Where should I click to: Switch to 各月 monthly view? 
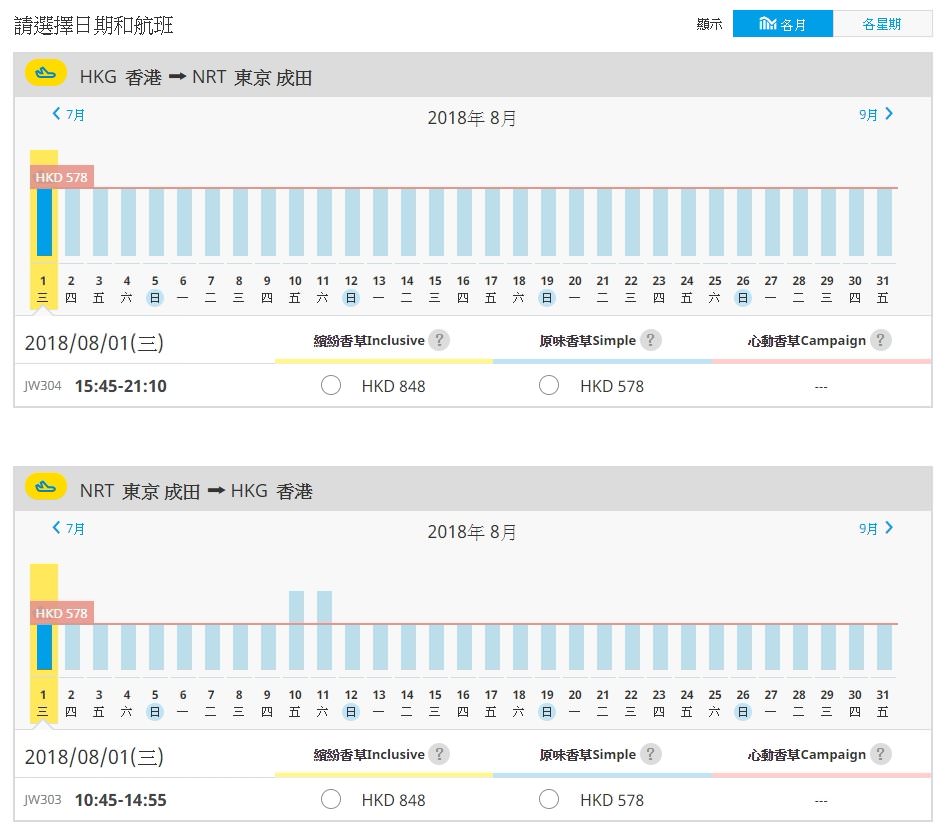click(782, 24)
